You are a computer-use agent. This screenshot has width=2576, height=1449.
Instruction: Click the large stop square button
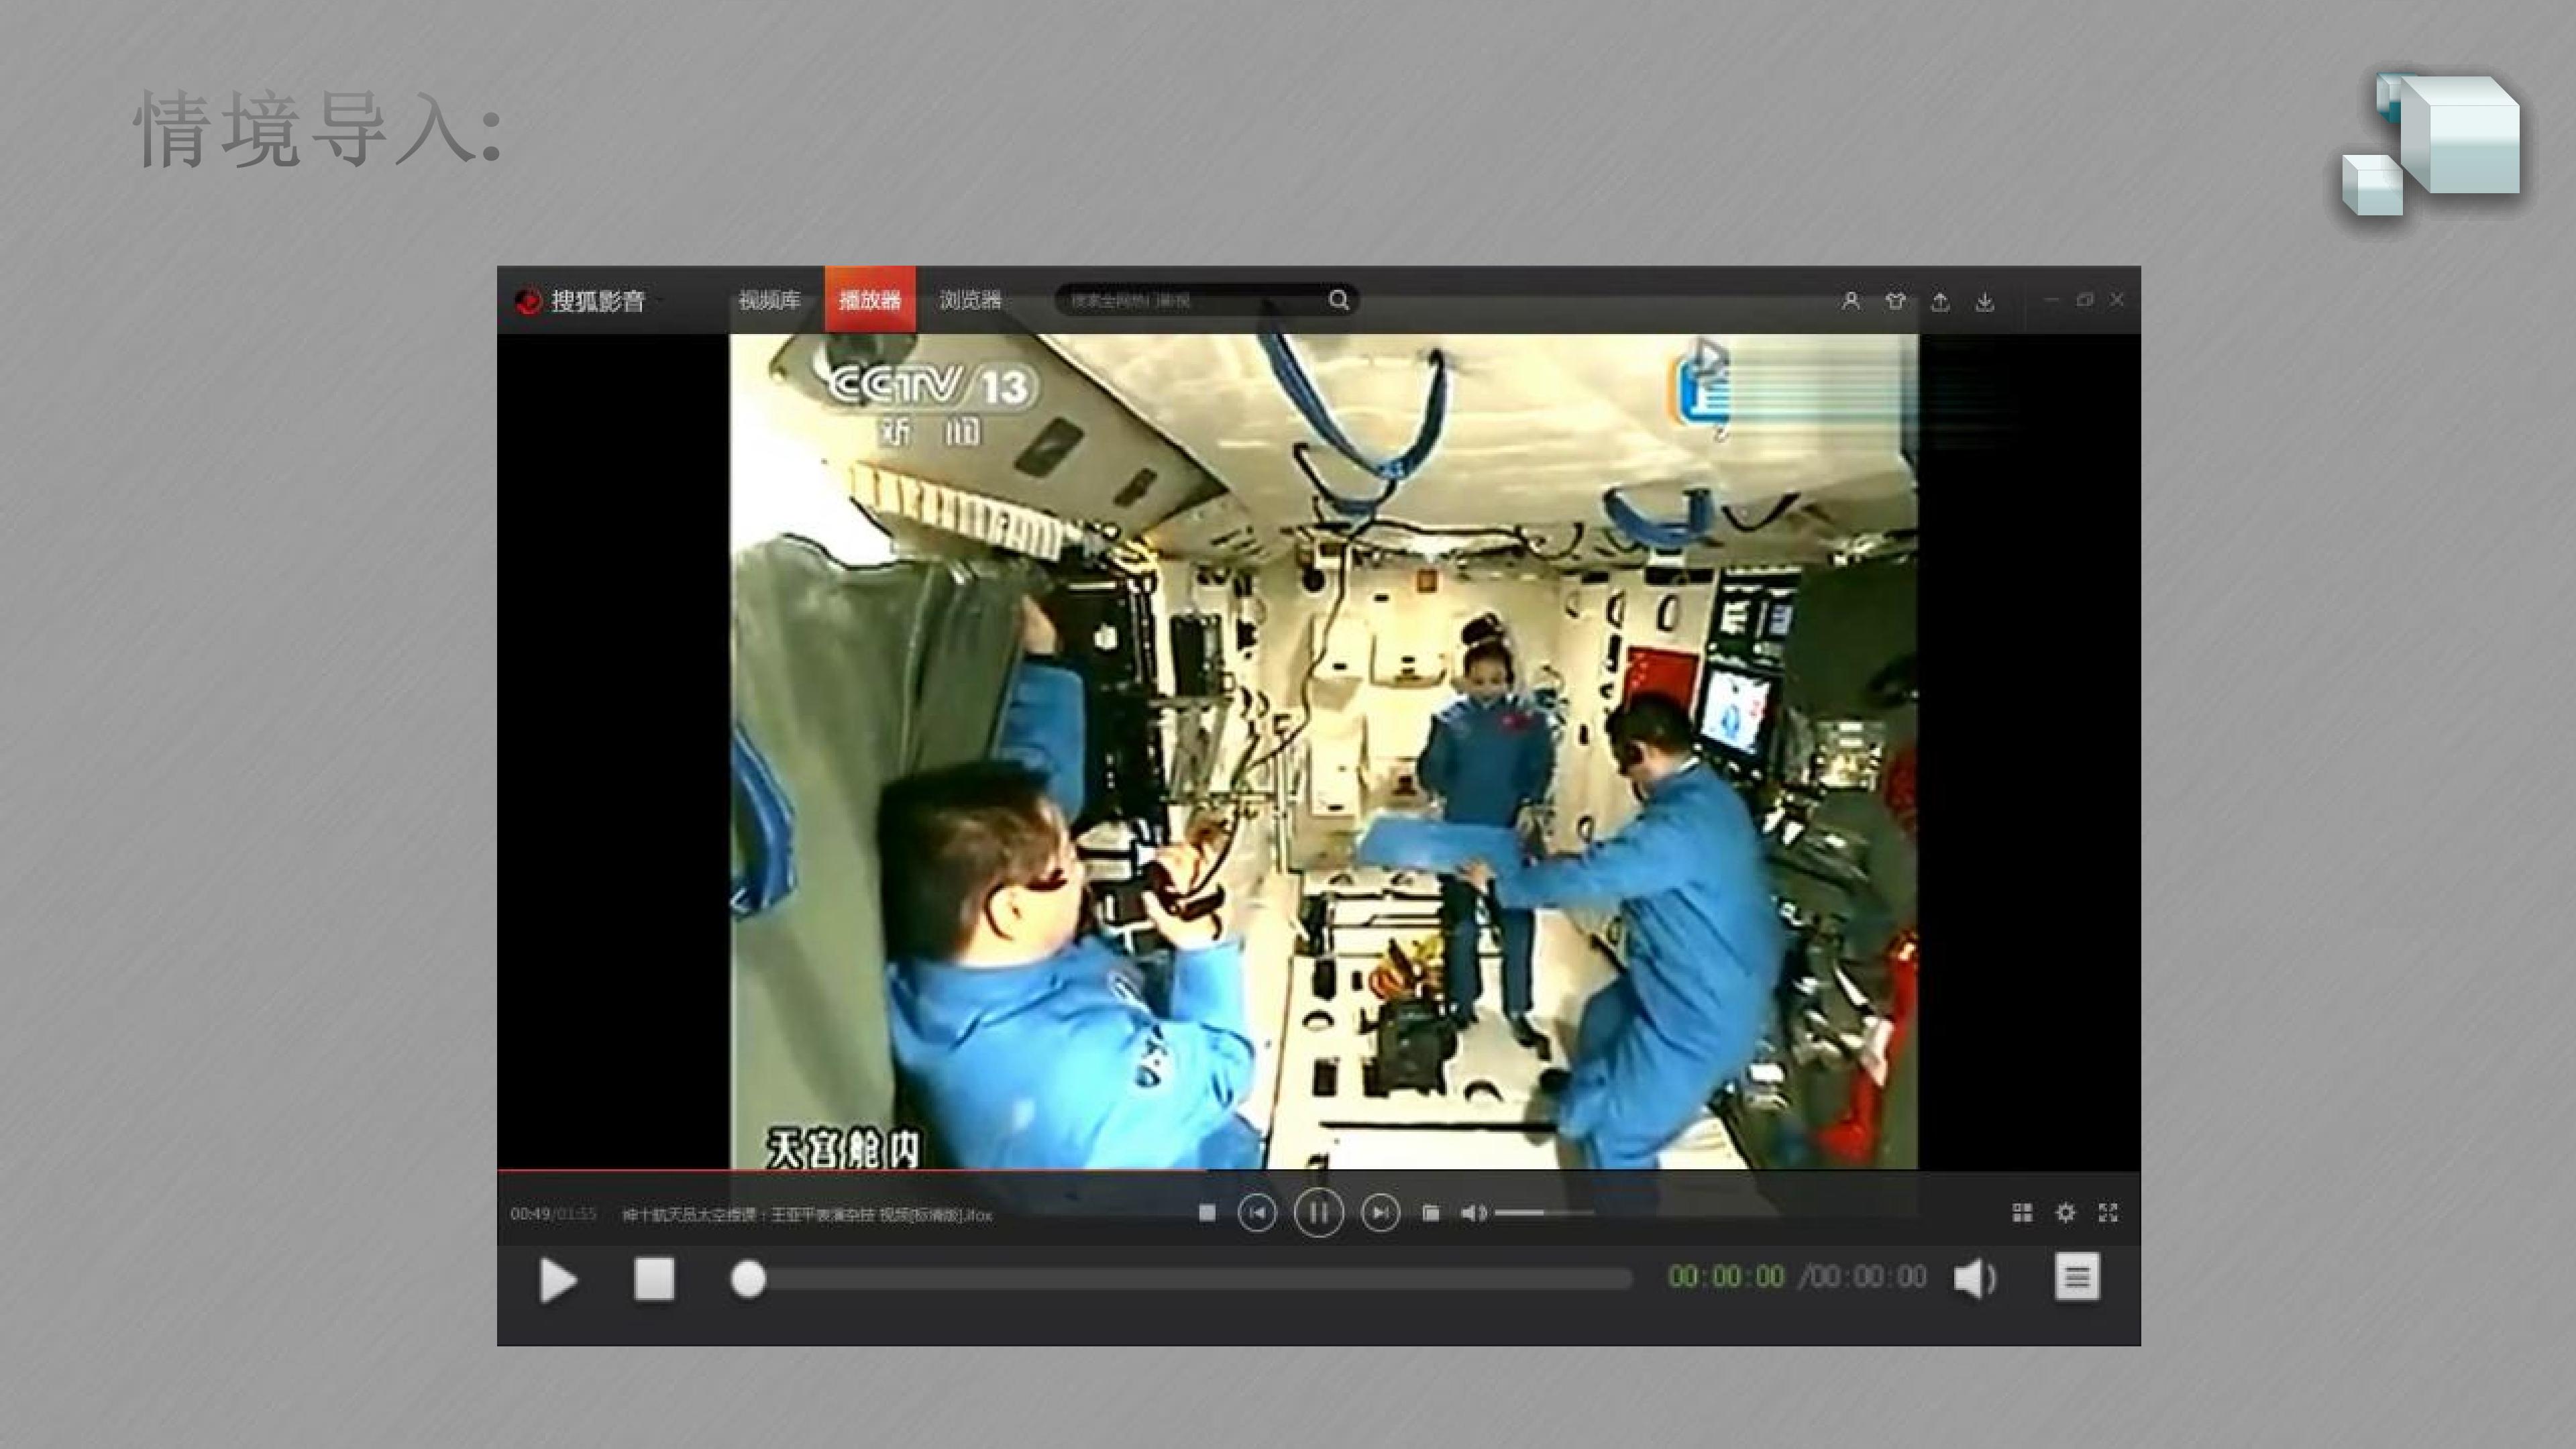click(x=654, y=1279)
